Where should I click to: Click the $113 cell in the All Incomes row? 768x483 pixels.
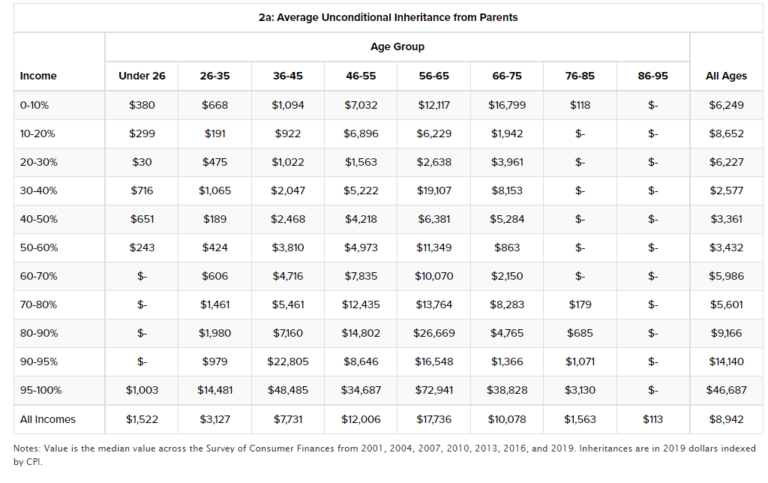[x=652, y=418]
